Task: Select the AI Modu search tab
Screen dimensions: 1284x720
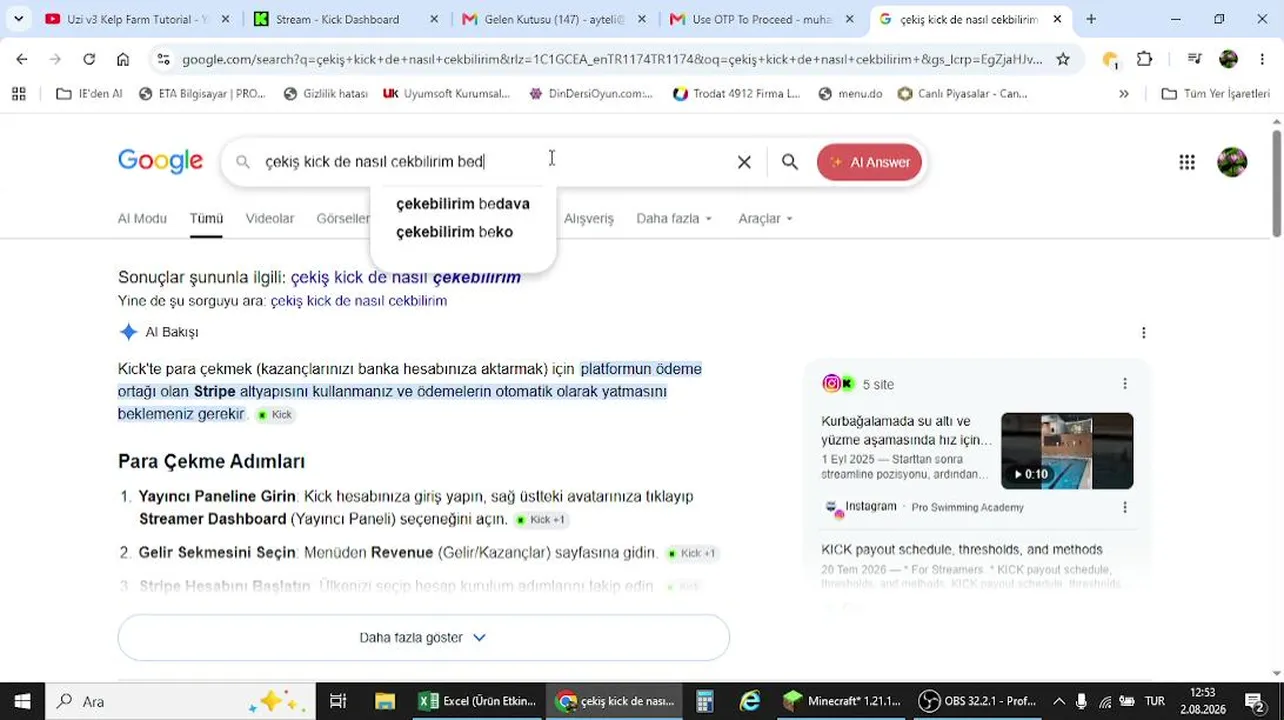Action: [x=142, y=218]
